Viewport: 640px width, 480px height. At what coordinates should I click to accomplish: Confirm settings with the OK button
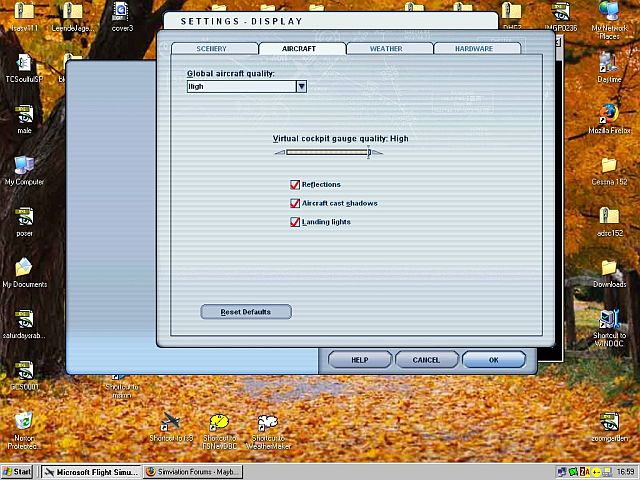[x=494, y=360]
